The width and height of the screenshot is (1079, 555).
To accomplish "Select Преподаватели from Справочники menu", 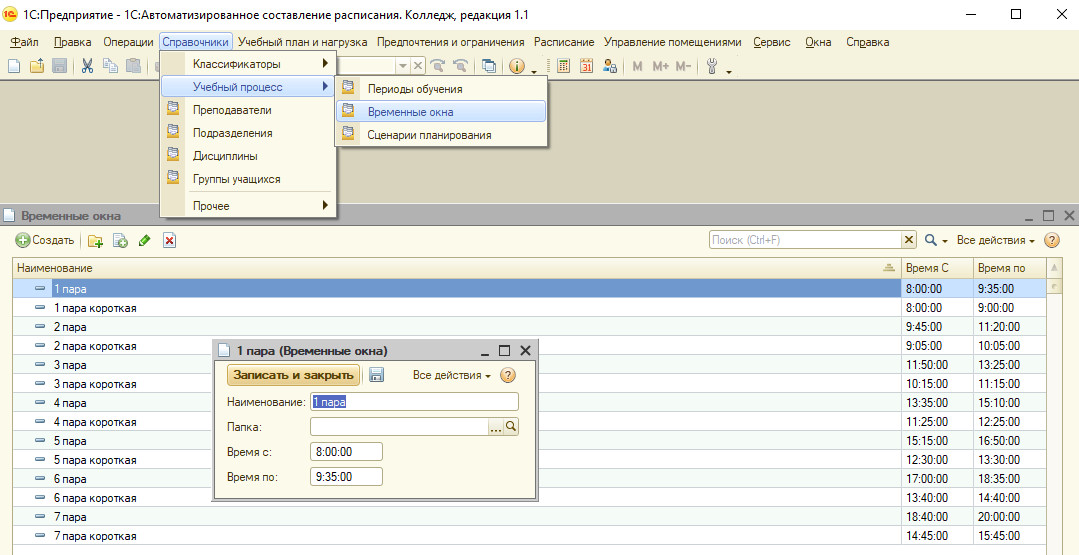I will pyautogui.click(x=248, y=110).
